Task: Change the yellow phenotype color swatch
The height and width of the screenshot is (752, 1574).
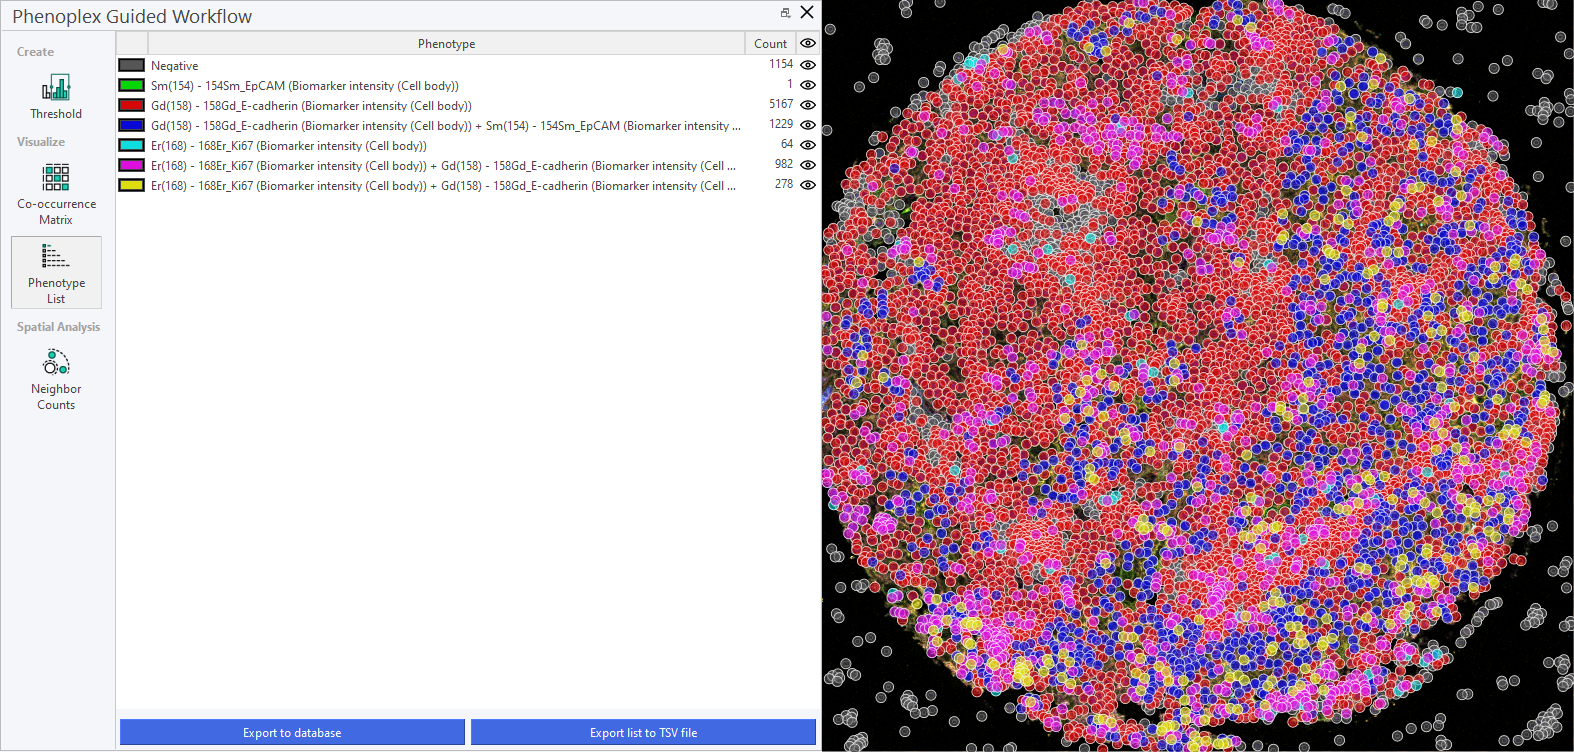Action: (132, 185)
